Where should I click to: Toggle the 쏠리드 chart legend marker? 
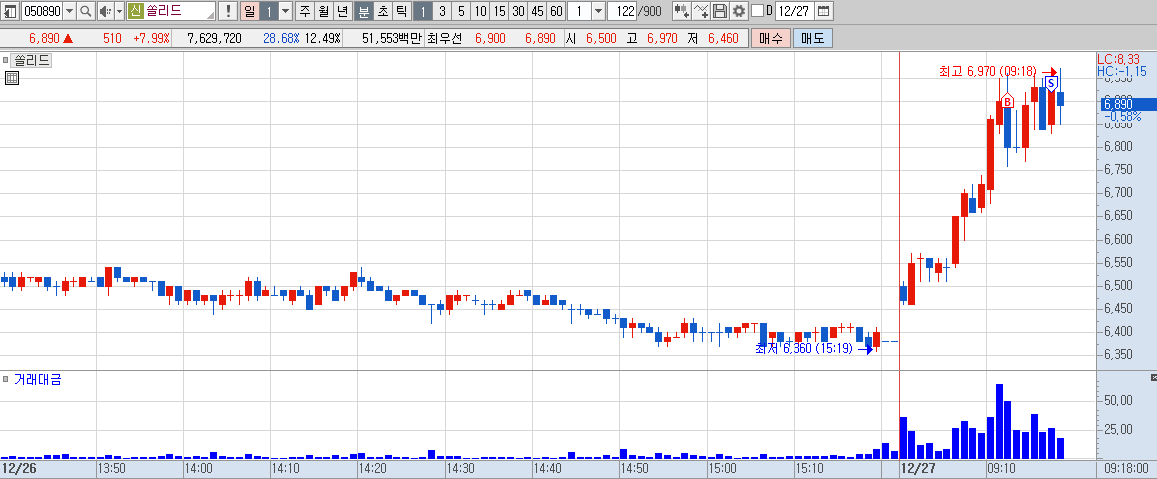point(6,61)
